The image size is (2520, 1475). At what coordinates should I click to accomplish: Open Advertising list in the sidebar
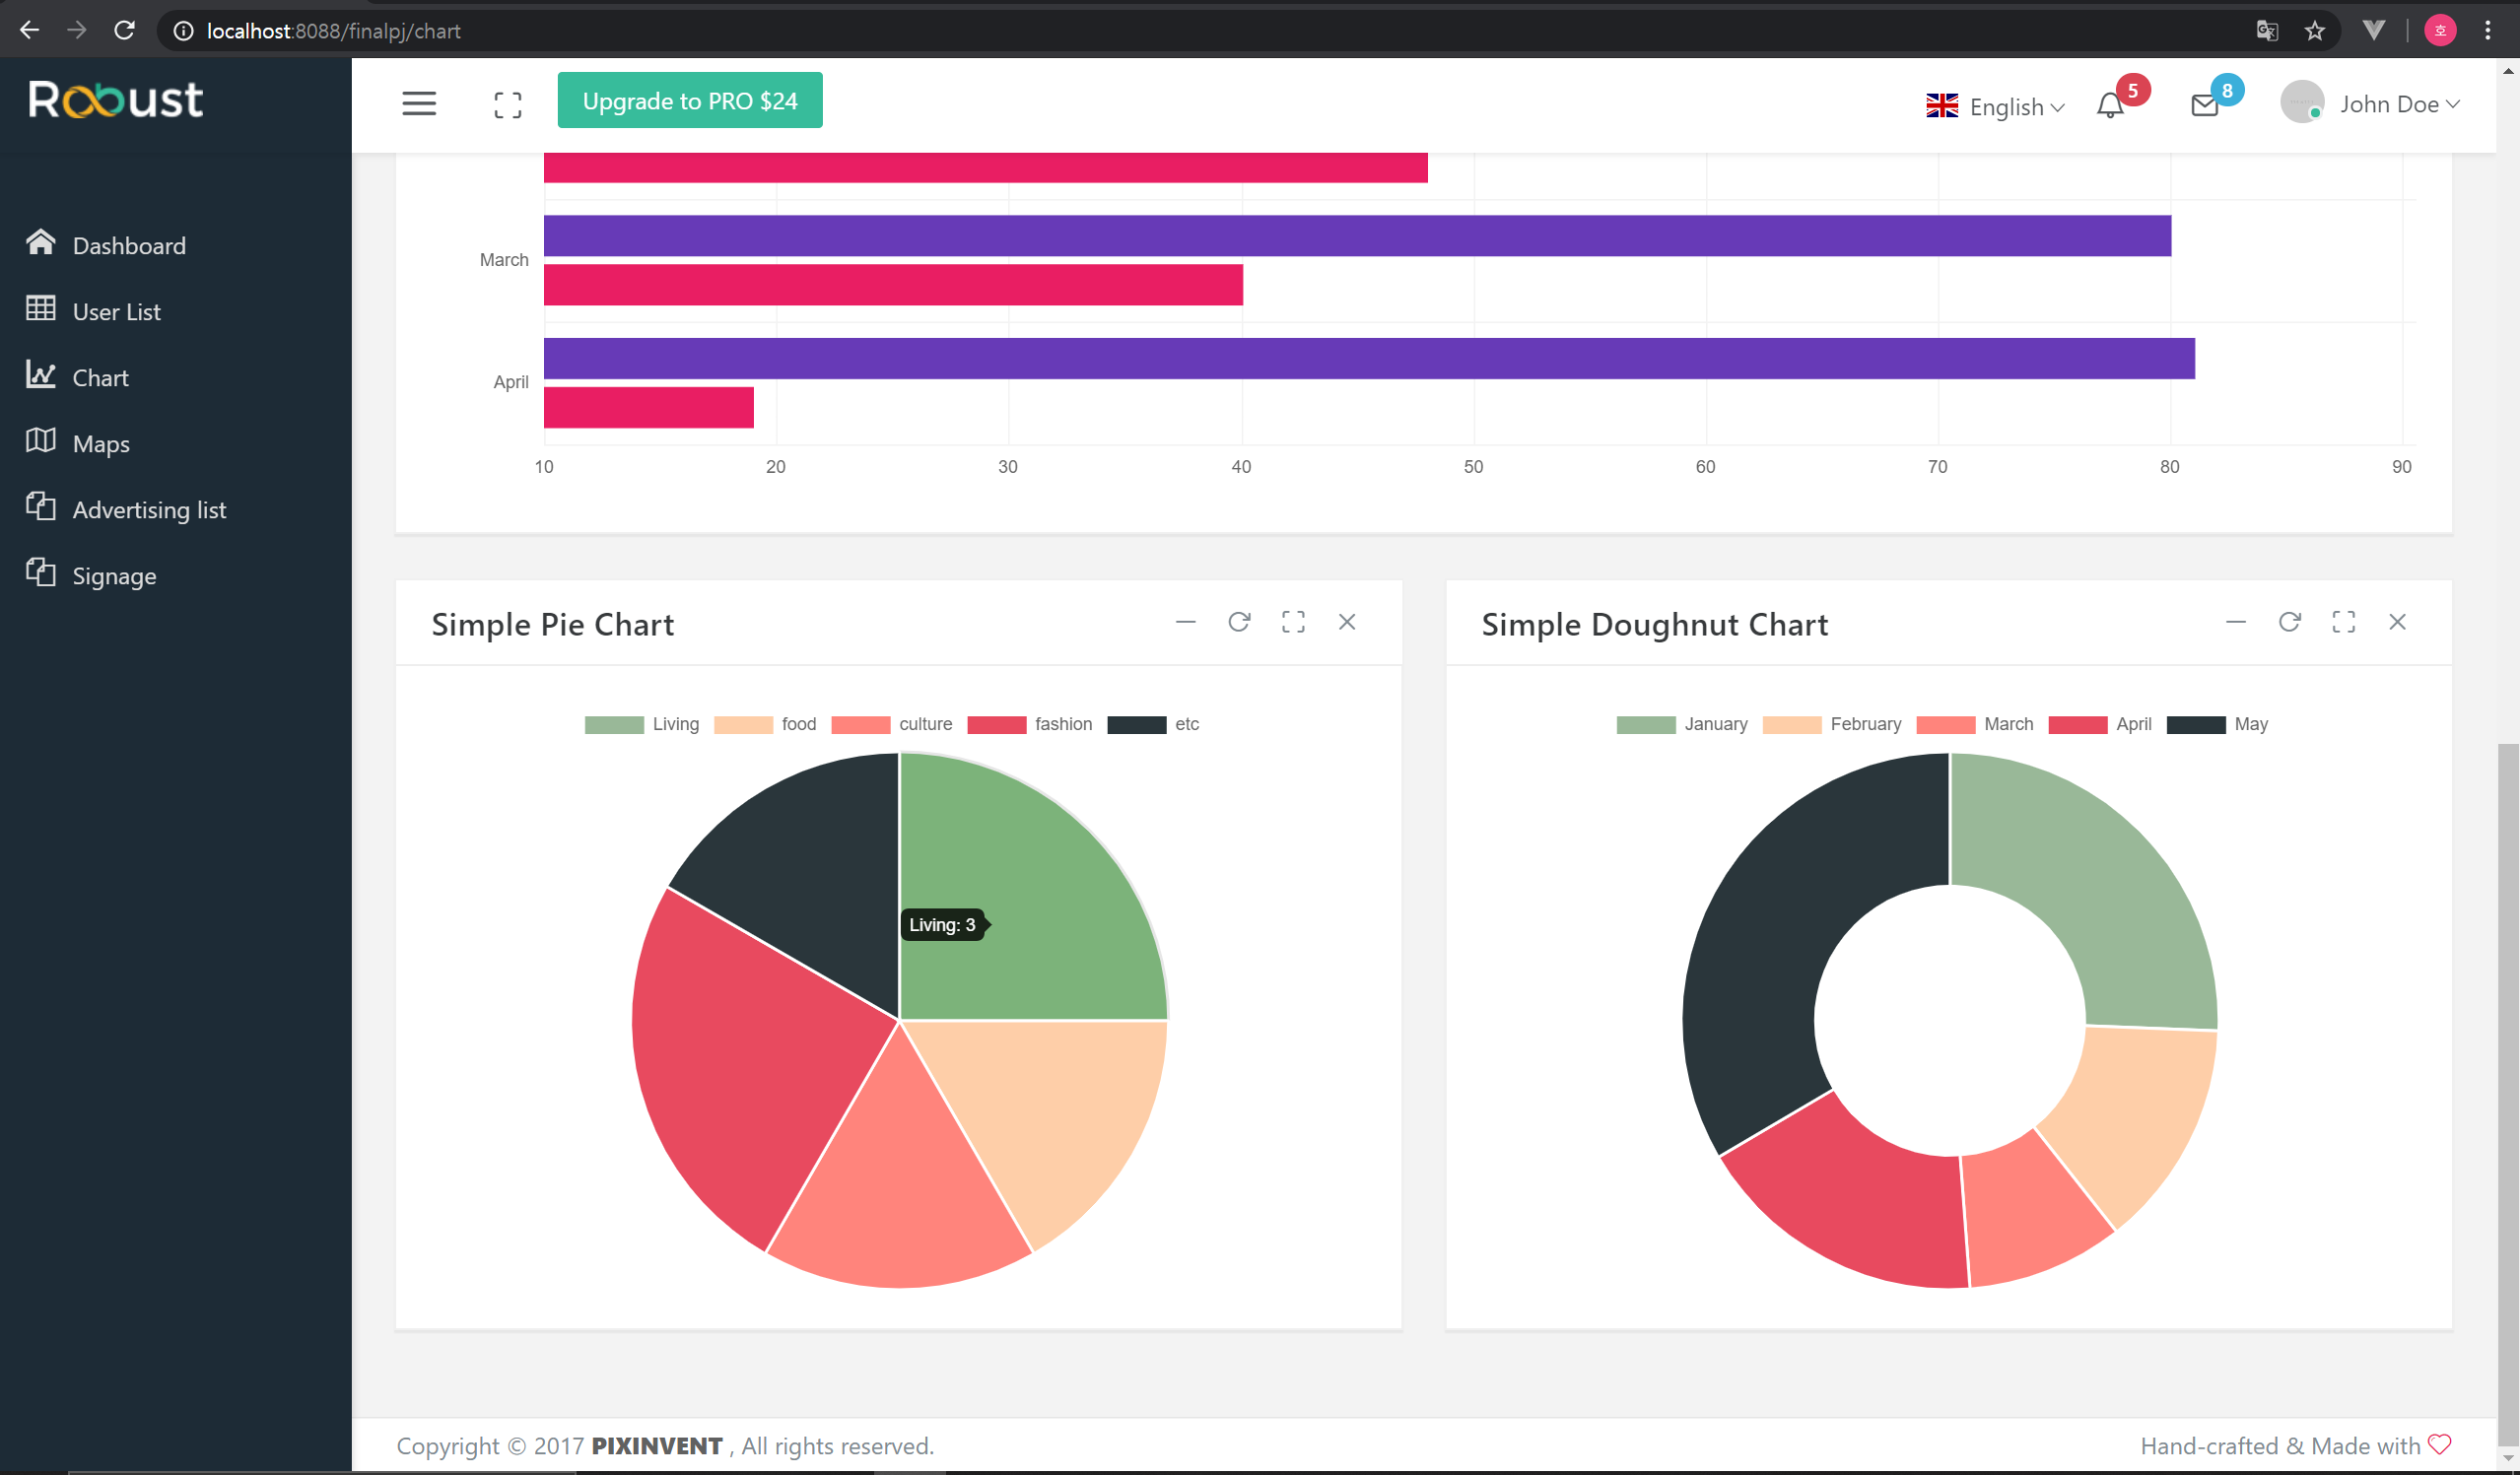coord(149,509)
